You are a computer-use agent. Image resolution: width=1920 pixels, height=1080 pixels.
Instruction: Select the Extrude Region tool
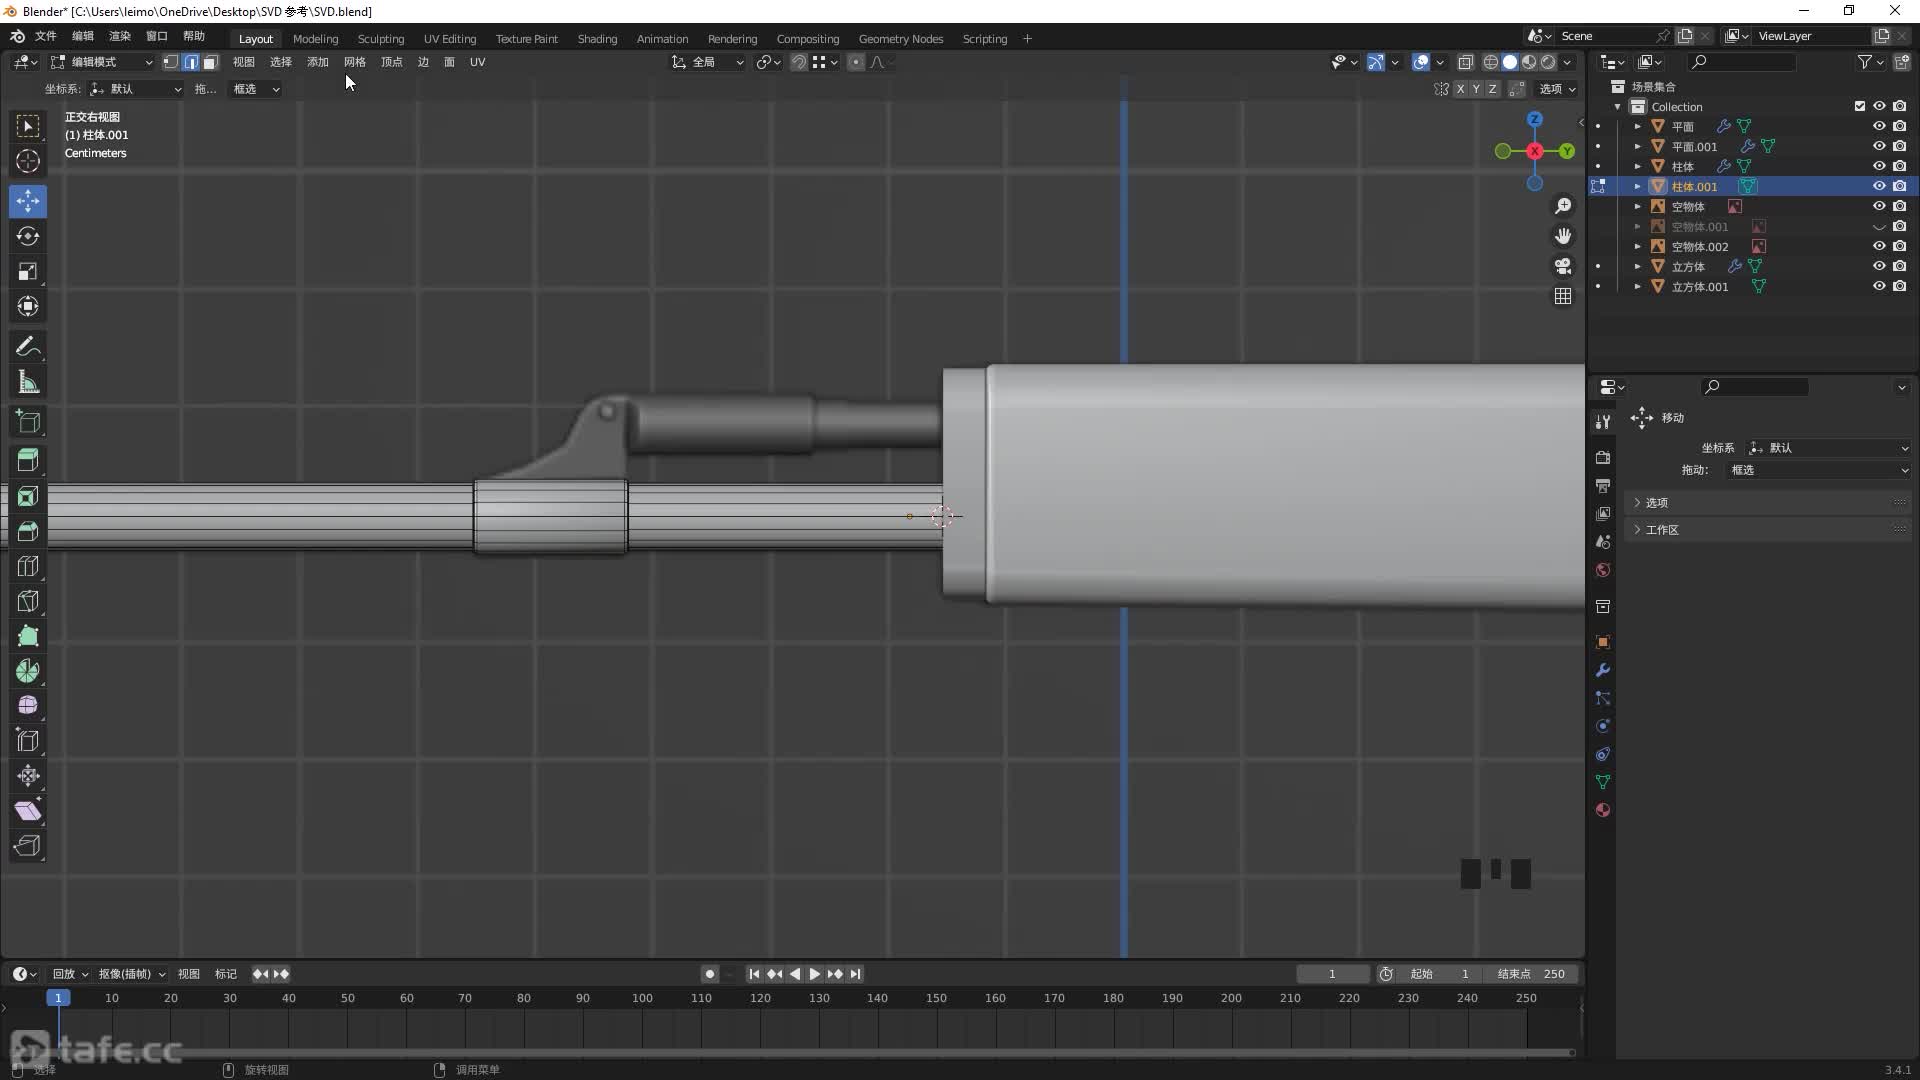coord(28,461)
